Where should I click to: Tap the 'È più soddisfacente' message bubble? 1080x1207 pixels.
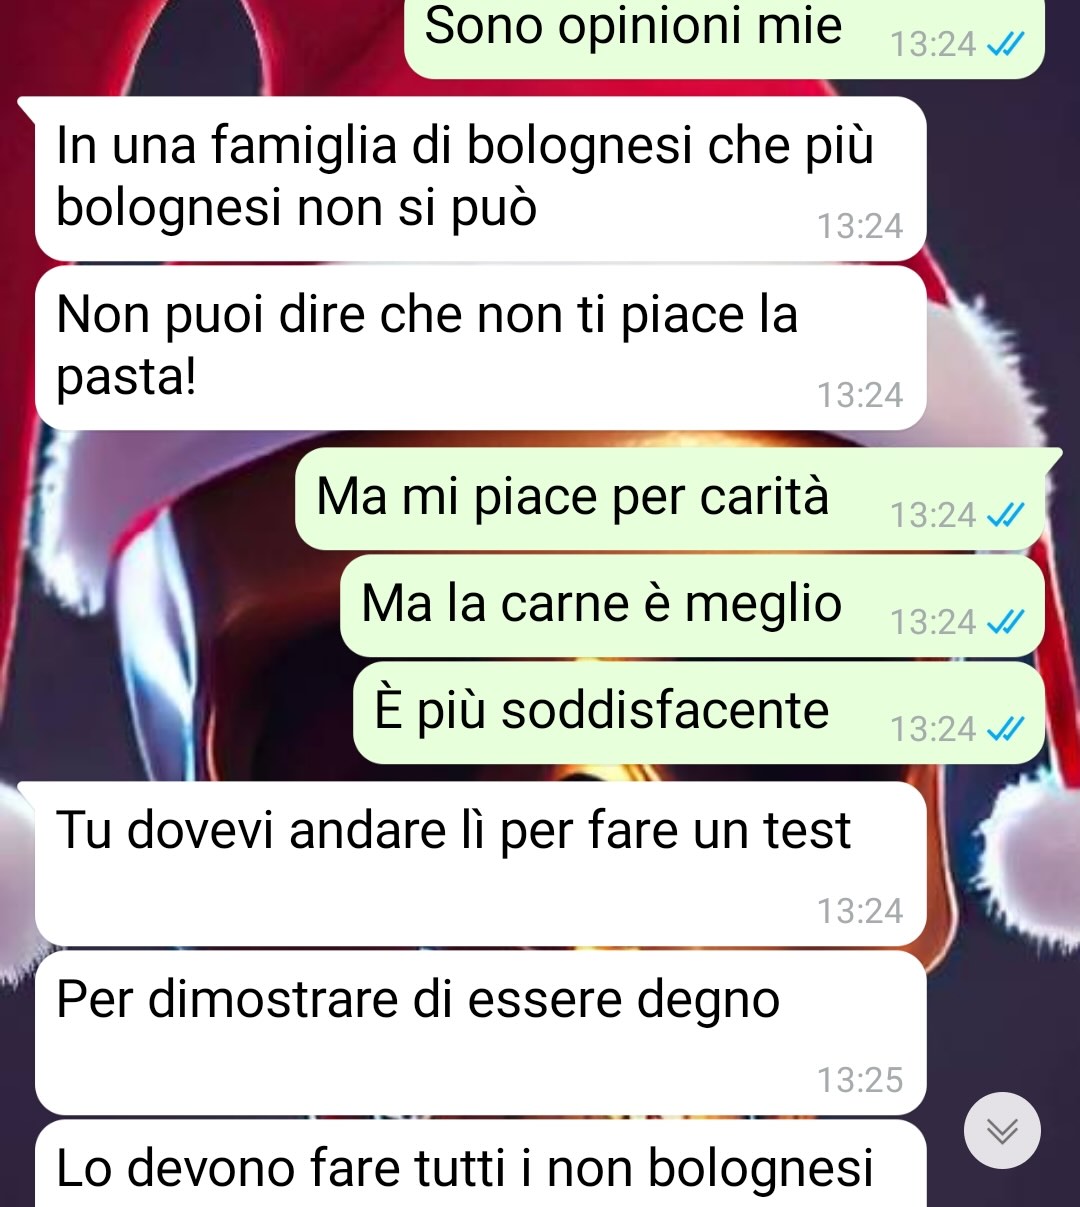coord(699,713)
